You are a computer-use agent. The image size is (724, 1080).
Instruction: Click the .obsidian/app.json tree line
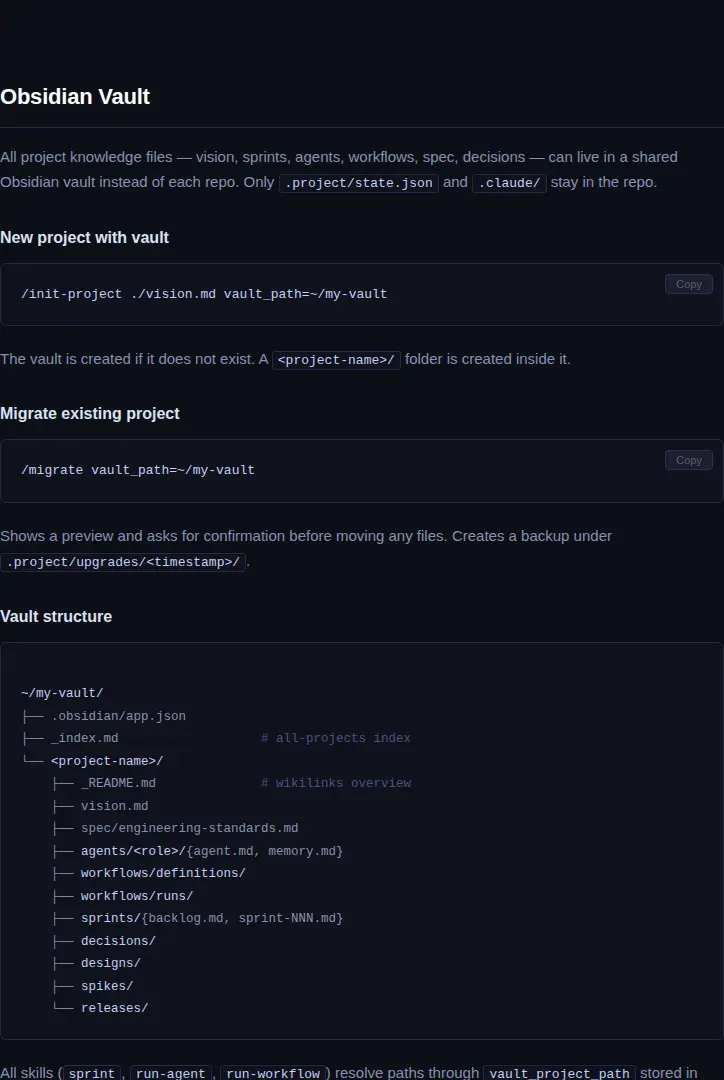pos(118,716)
